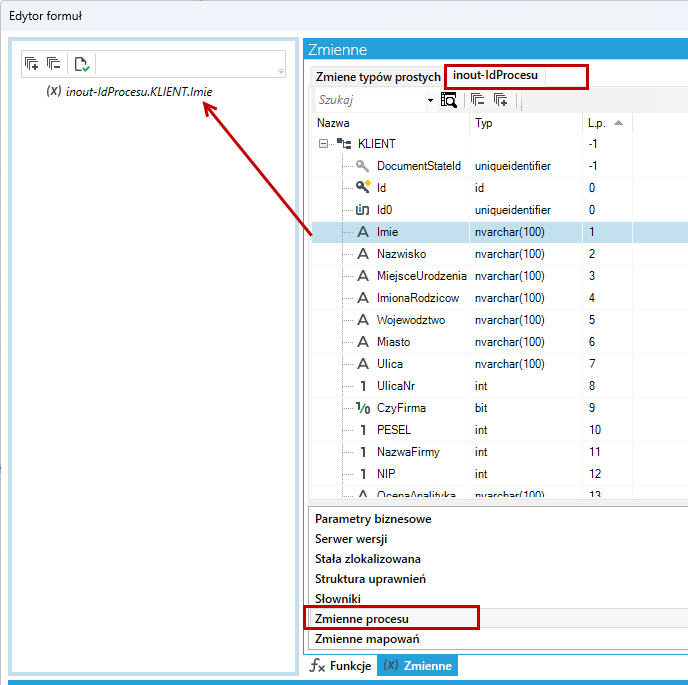The height and width of the screenshot is (685, 688).
Task: Select the MiejsceUrodzenia field row
Action: coord(500,276)
